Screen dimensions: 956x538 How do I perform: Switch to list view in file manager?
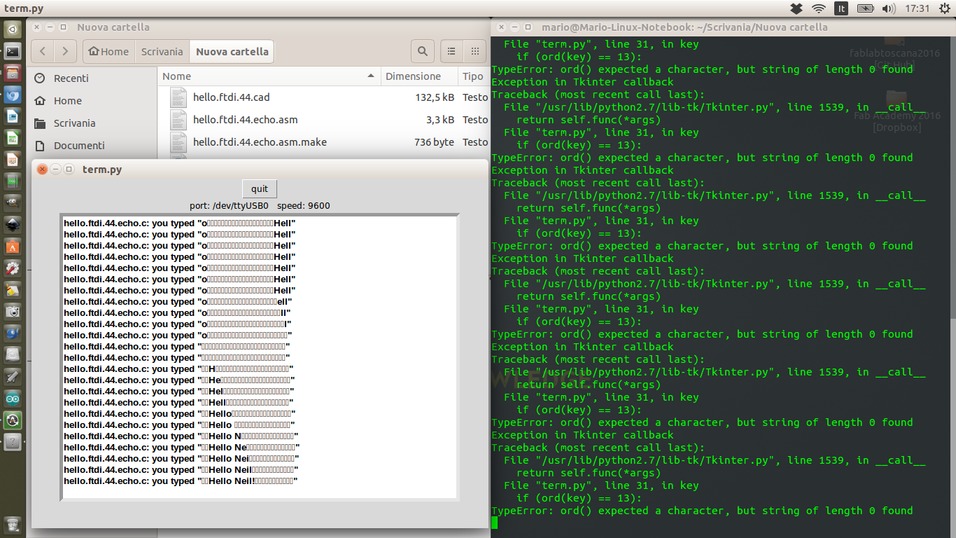point(451,51)
